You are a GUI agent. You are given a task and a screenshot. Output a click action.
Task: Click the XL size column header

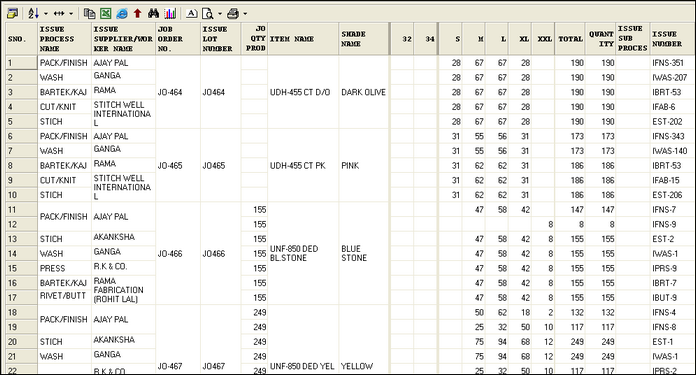[520, 39]
